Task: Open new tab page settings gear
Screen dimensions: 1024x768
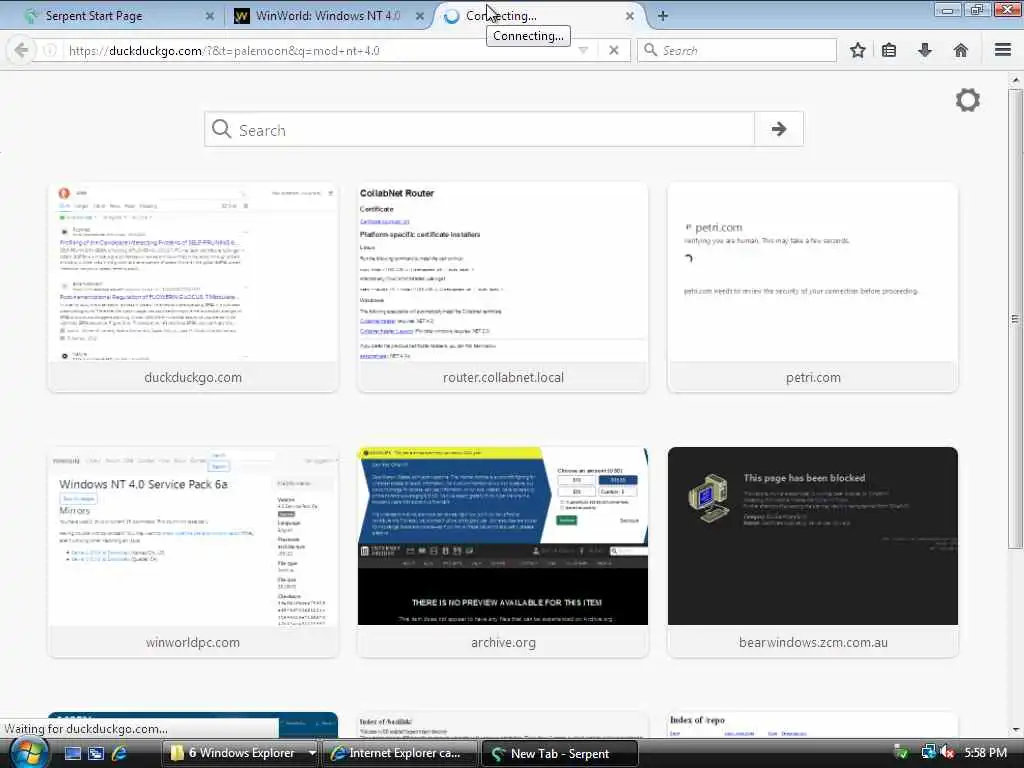Action: [968, 100]
